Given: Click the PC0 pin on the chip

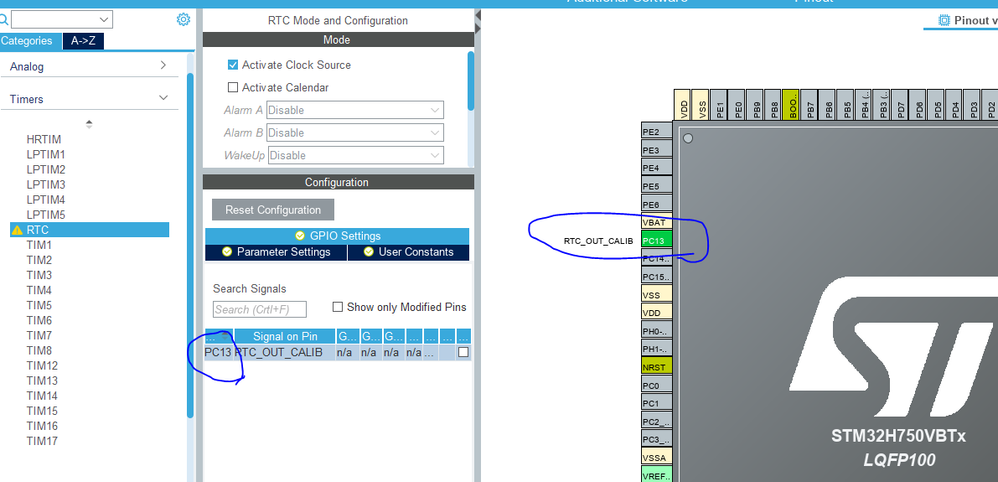Looking at the screenshot, I should pyautogui.click(x=656, y=385).
